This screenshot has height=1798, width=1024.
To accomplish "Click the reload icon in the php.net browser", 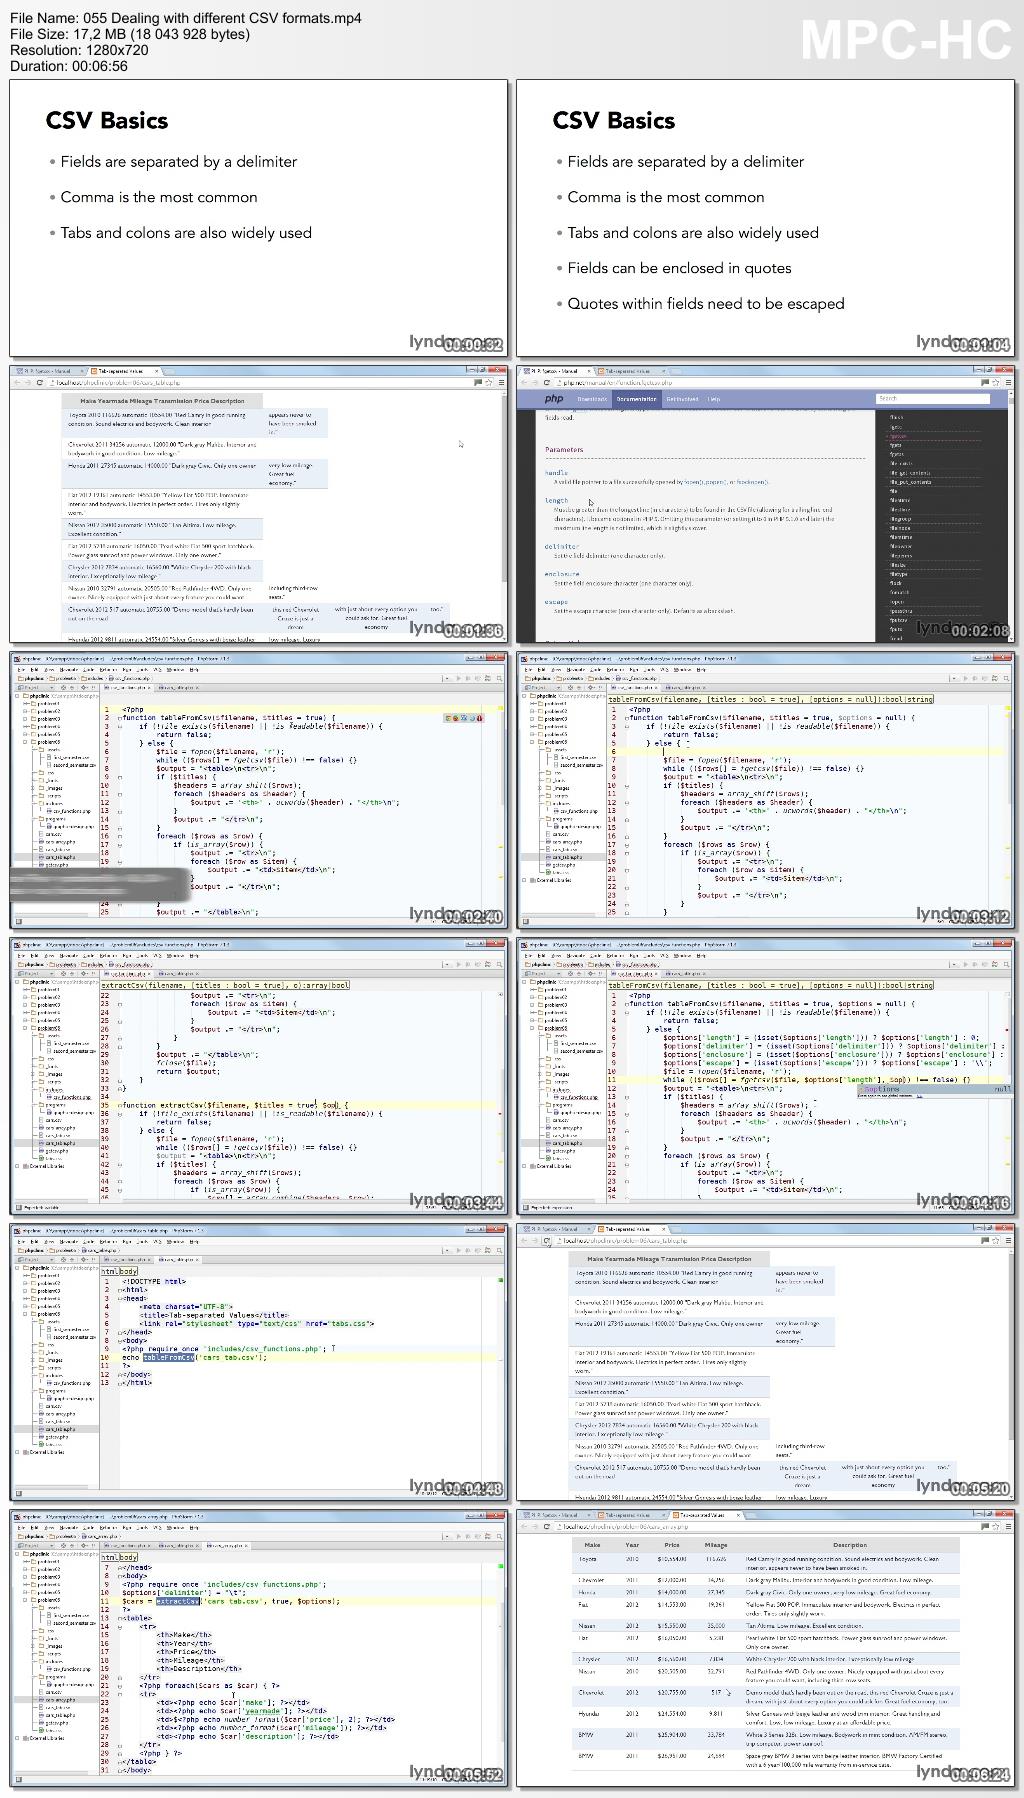I will click(546, 383).
